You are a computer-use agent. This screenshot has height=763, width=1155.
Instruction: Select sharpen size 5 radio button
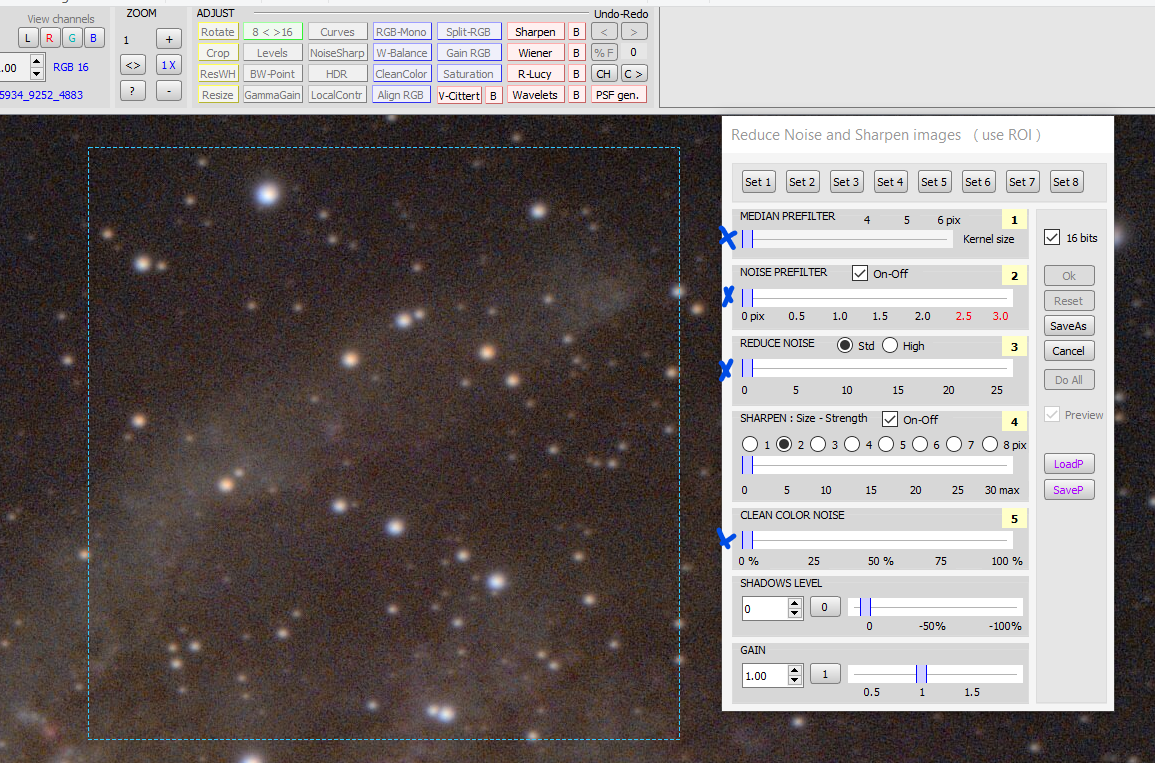pyautogui.click(x=886, y=444)
